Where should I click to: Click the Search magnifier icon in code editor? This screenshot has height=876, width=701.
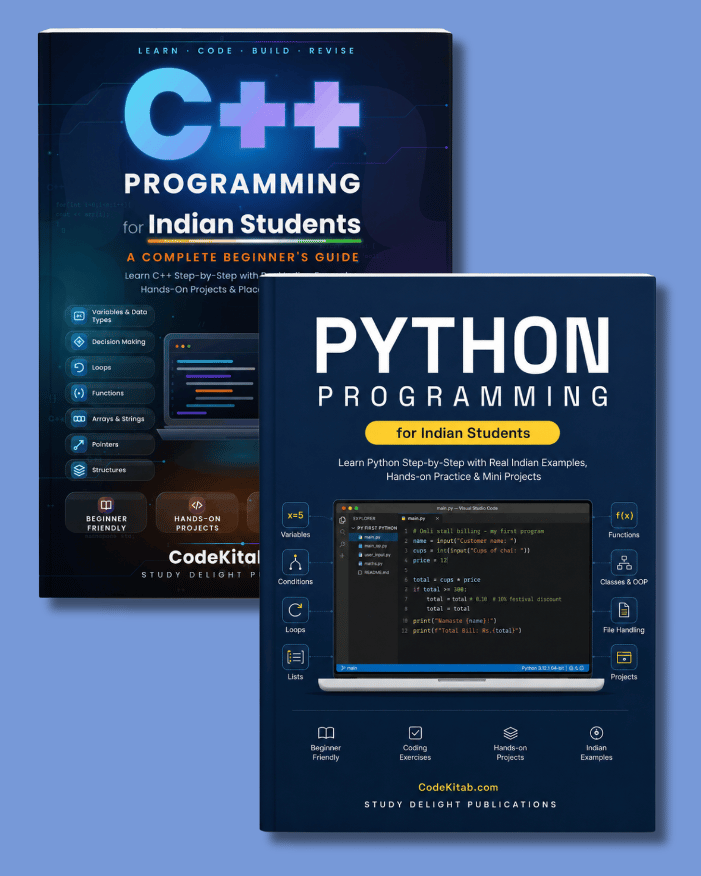[x=342, y=531]
